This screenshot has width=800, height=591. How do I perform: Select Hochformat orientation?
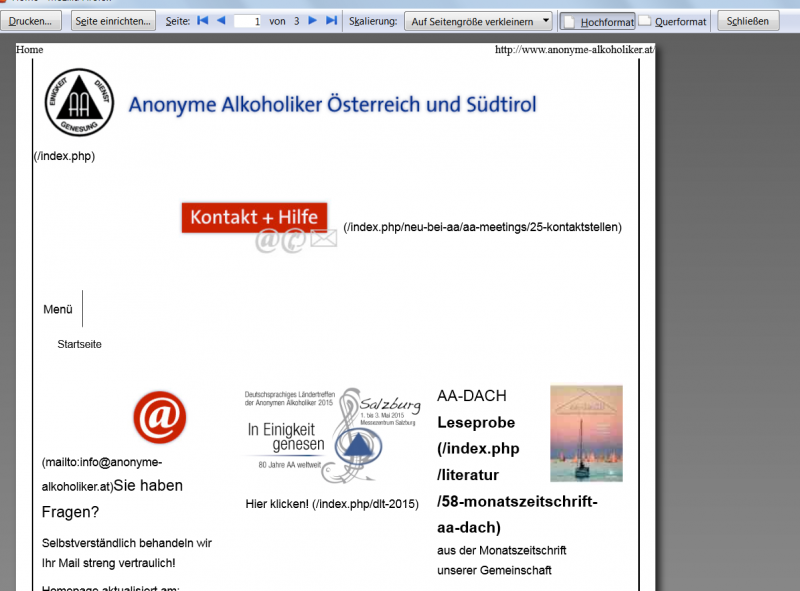[x=598, y=21]
